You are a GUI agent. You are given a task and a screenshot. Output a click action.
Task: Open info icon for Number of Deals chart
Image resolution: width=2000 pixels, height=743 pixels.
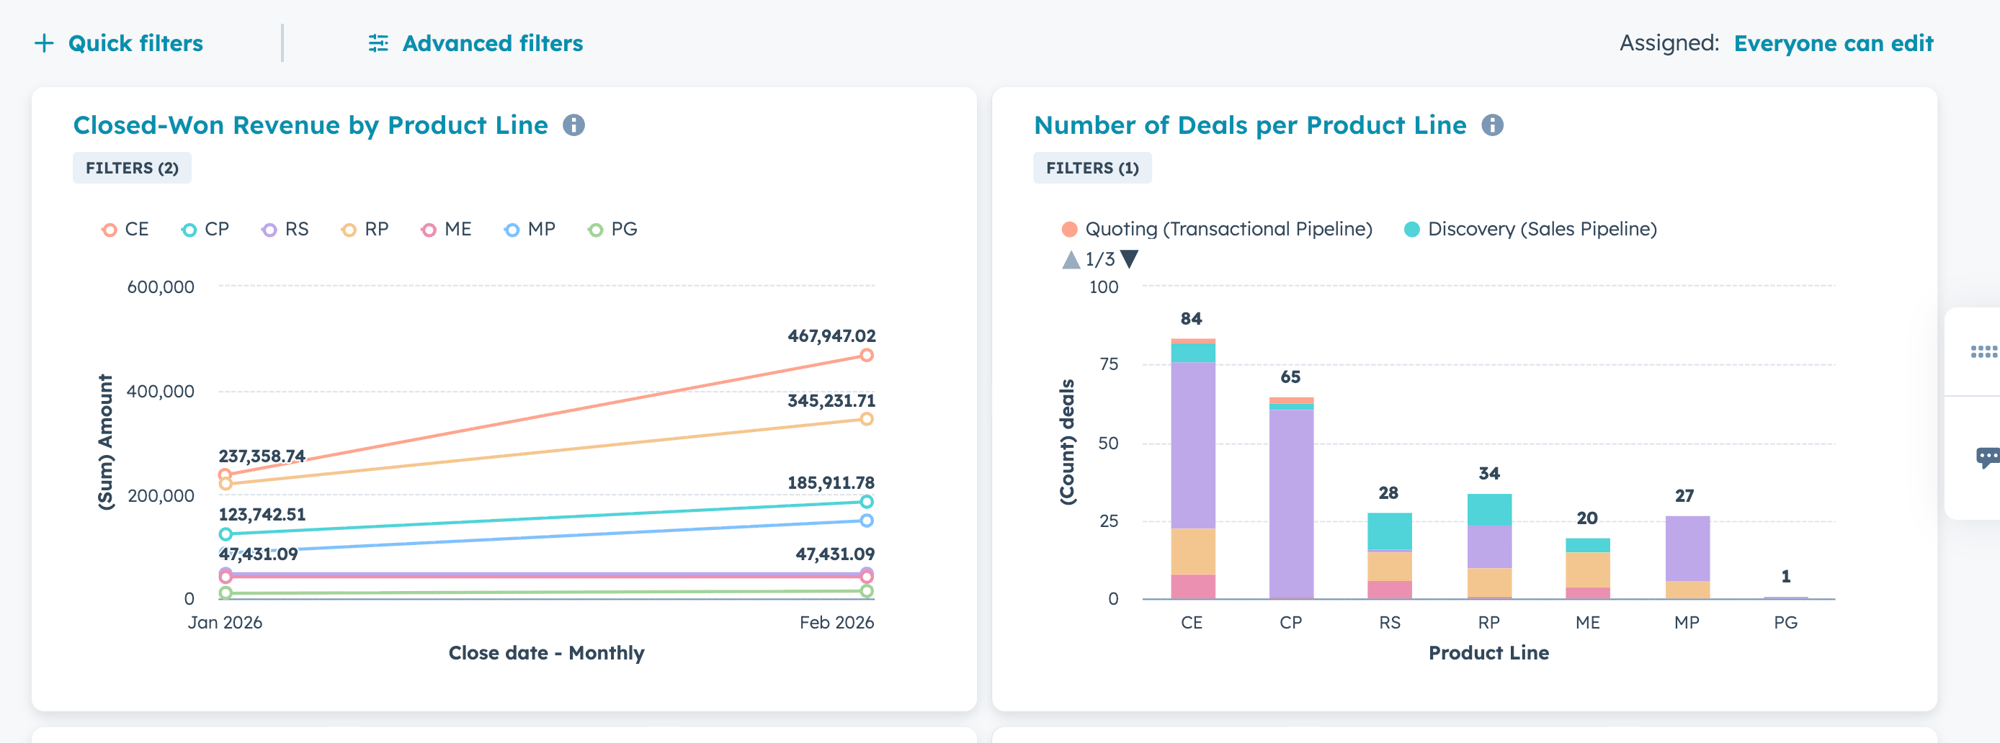[x=1492, y=125]
